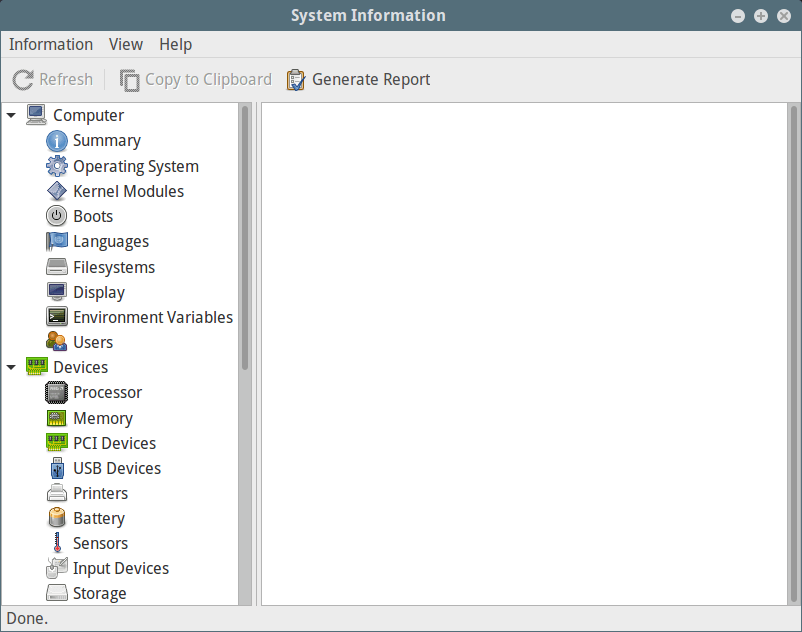
Task: Click the USB Devices stick icon
Action: (x=56, y=468)
